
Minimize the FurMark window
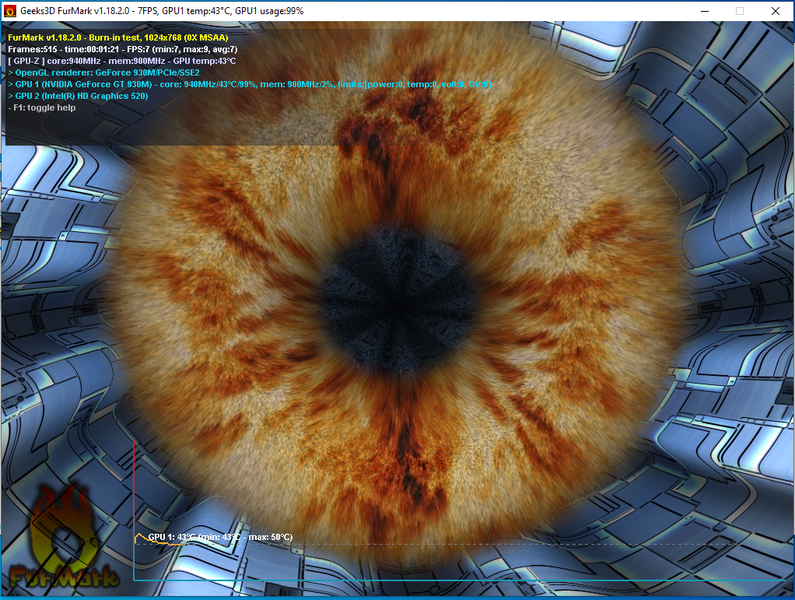point(705,11)
